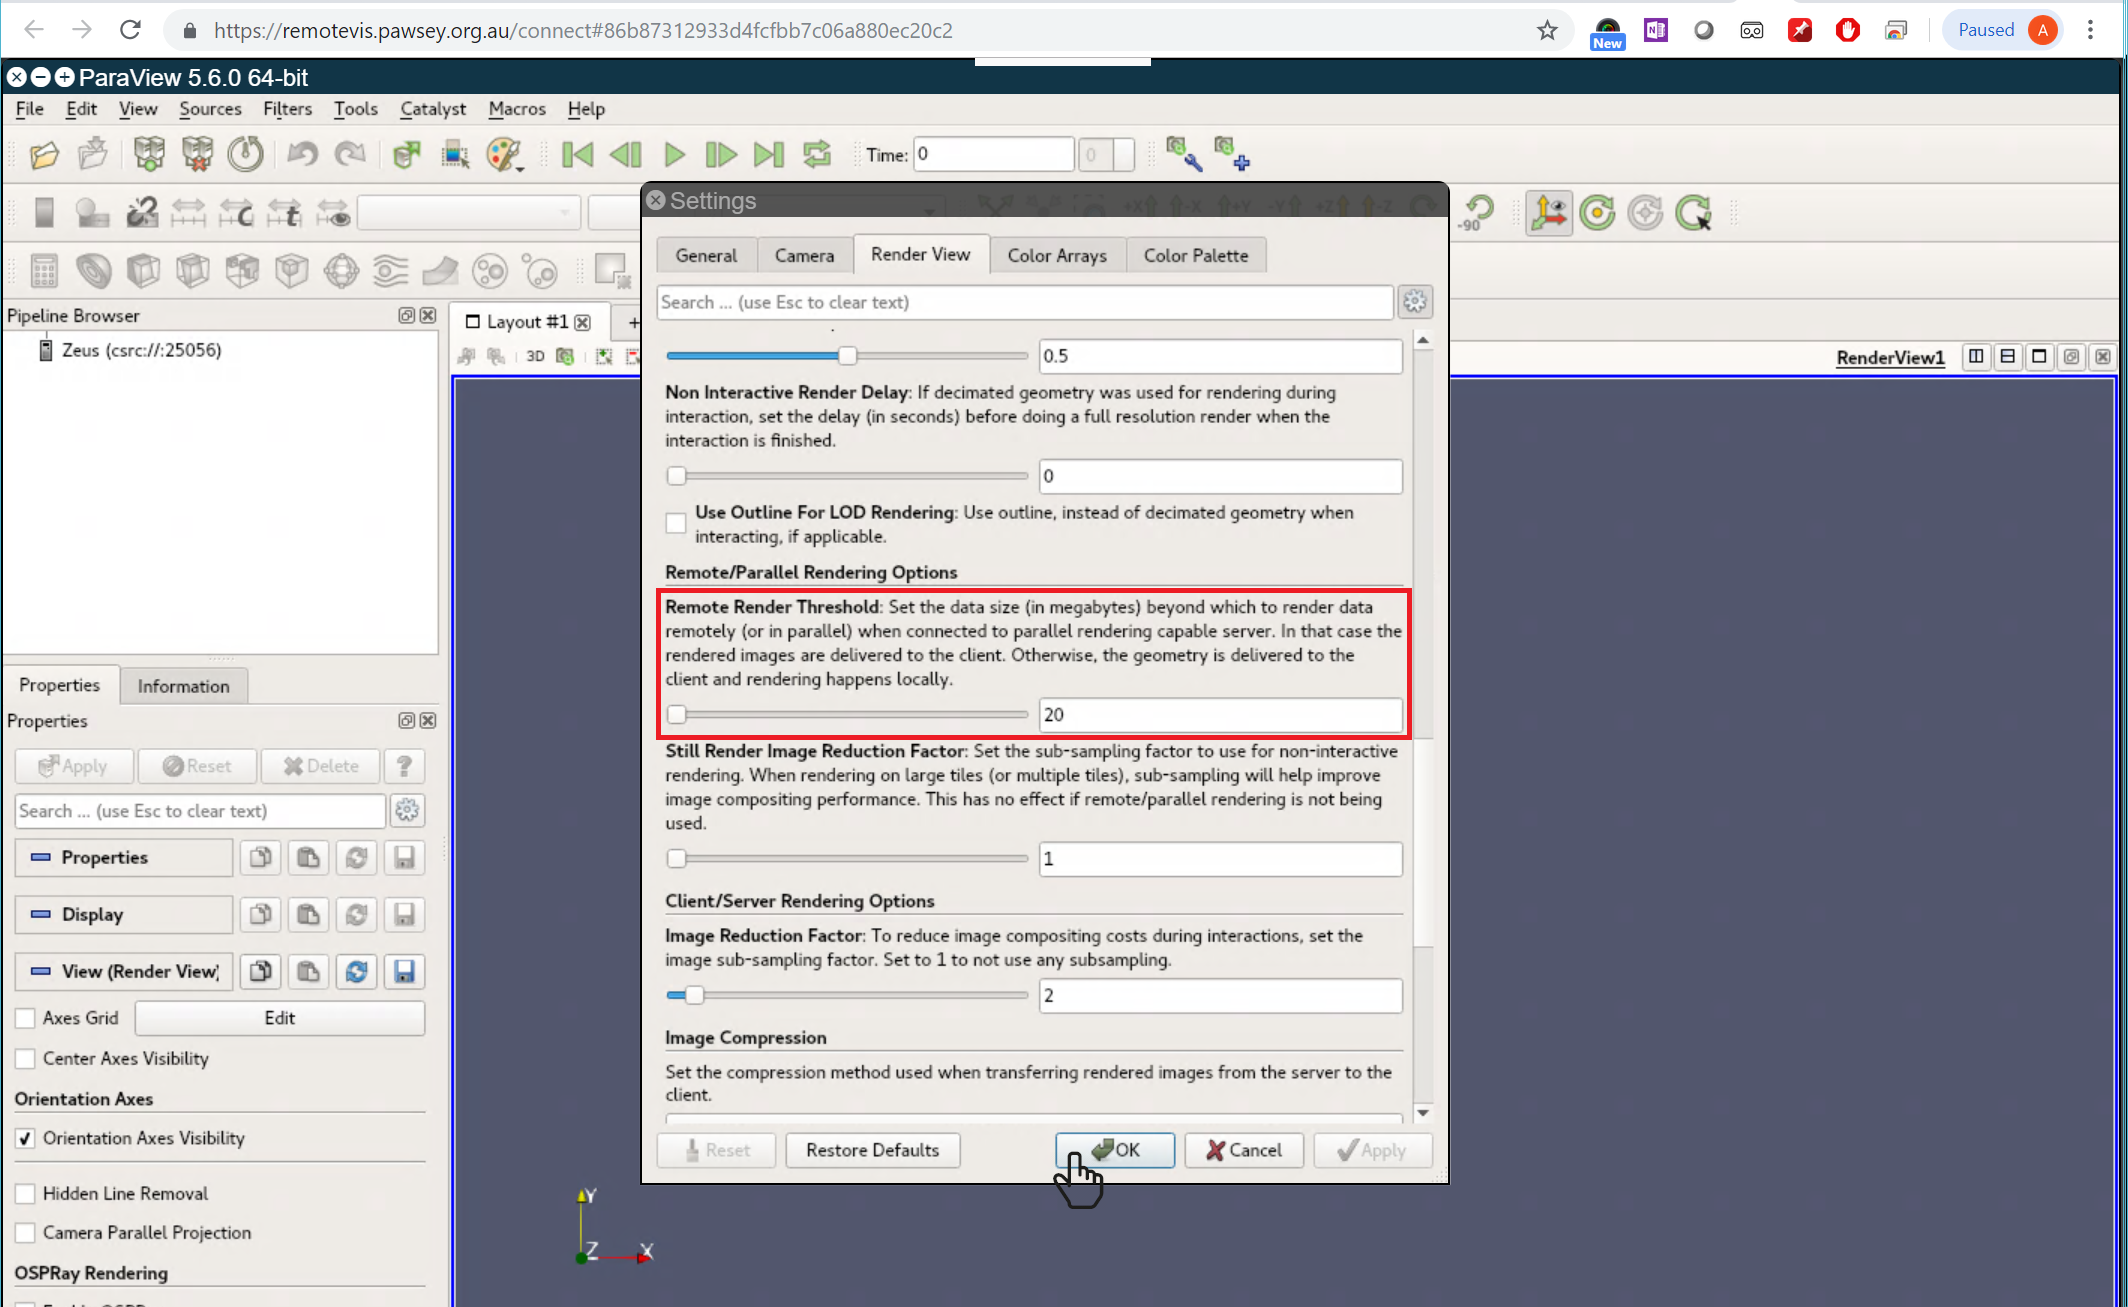Step to previous frame
Screen dimensions: 2128x1307
pos(625,155)
